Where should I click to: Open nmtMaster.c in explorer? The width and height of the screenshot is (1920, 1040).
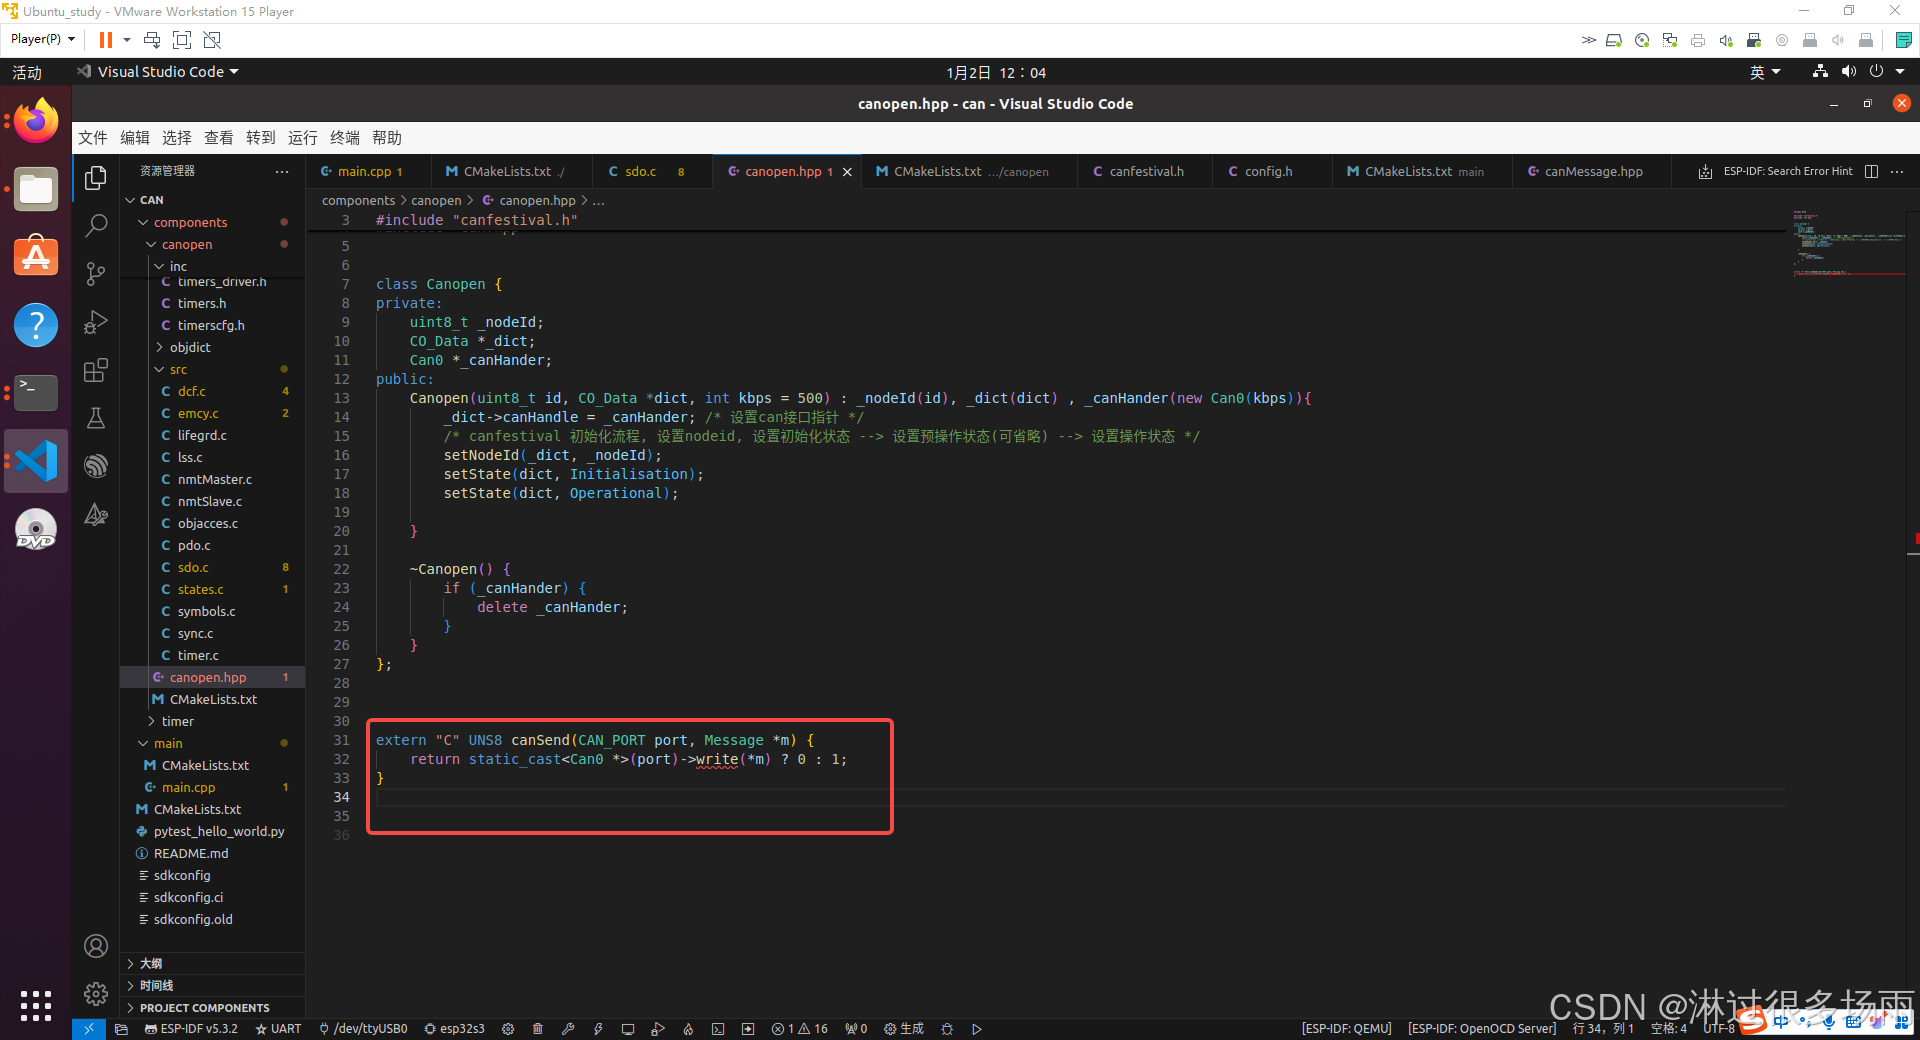[214, 479]
